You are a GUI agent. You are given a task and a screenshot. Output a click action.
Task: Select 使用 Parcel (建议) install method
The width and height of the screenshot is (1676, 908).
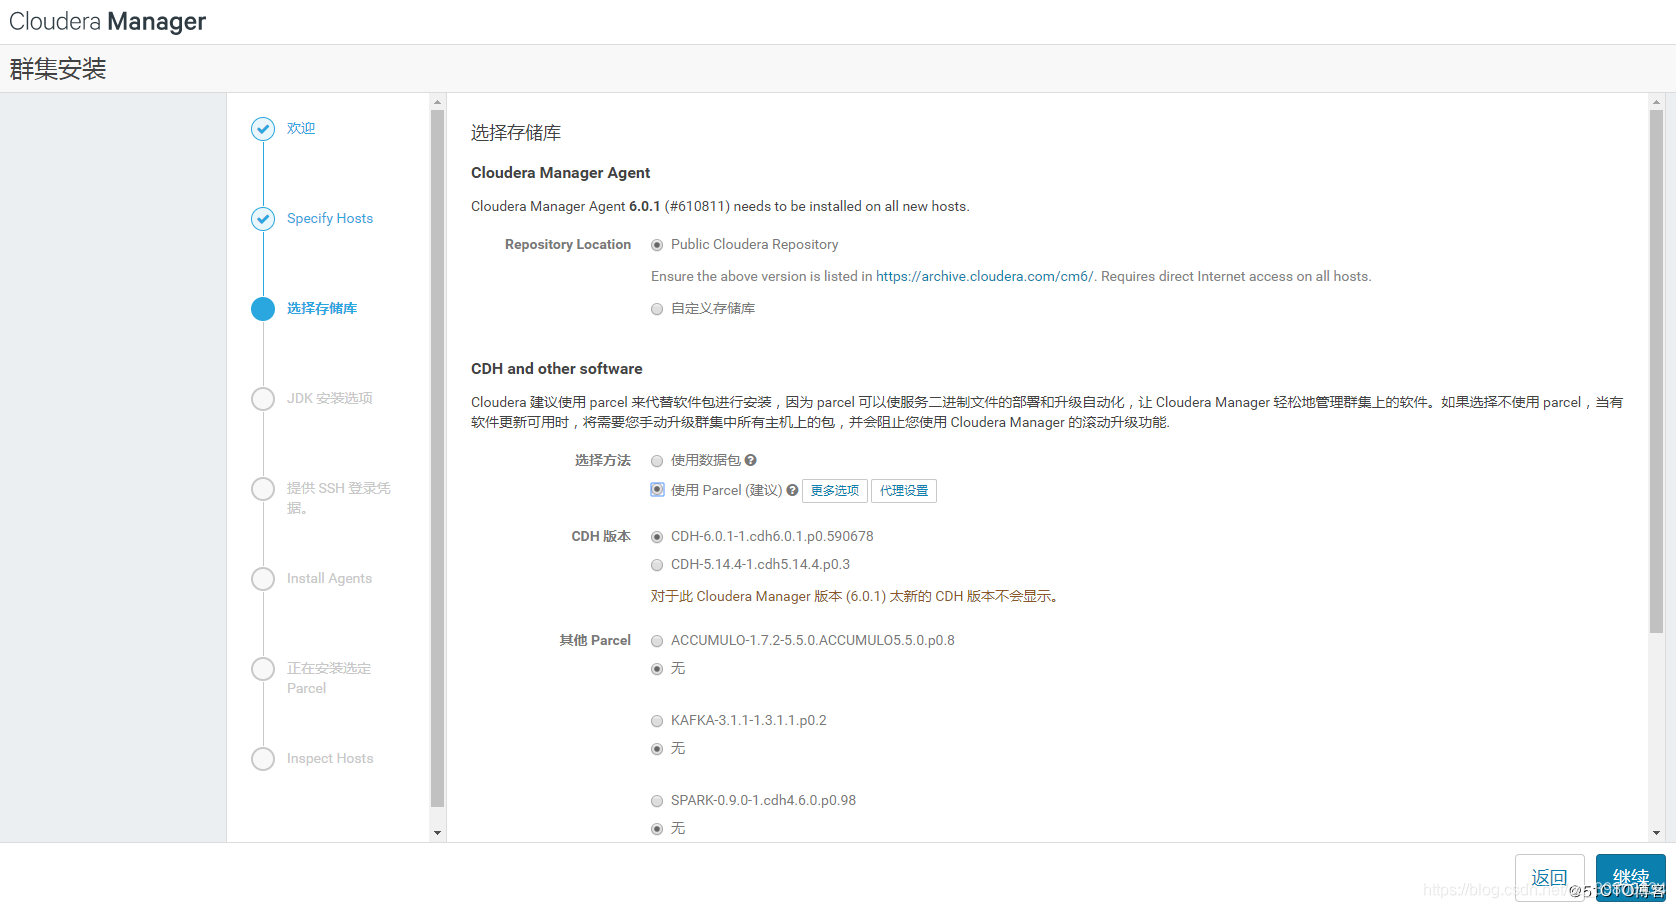tap(657, 489)
